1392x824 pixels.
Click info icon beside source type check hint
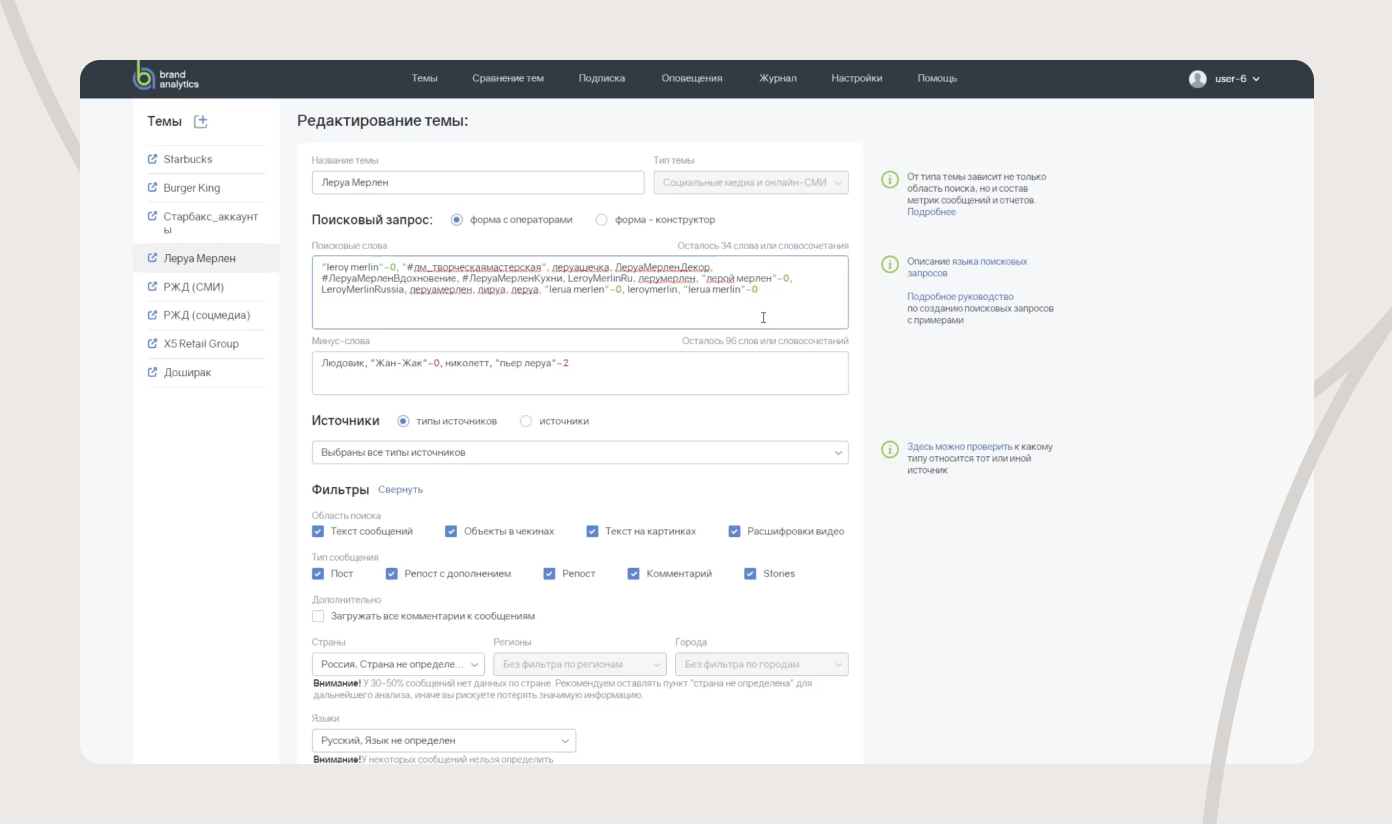click(x=889, y=450)
